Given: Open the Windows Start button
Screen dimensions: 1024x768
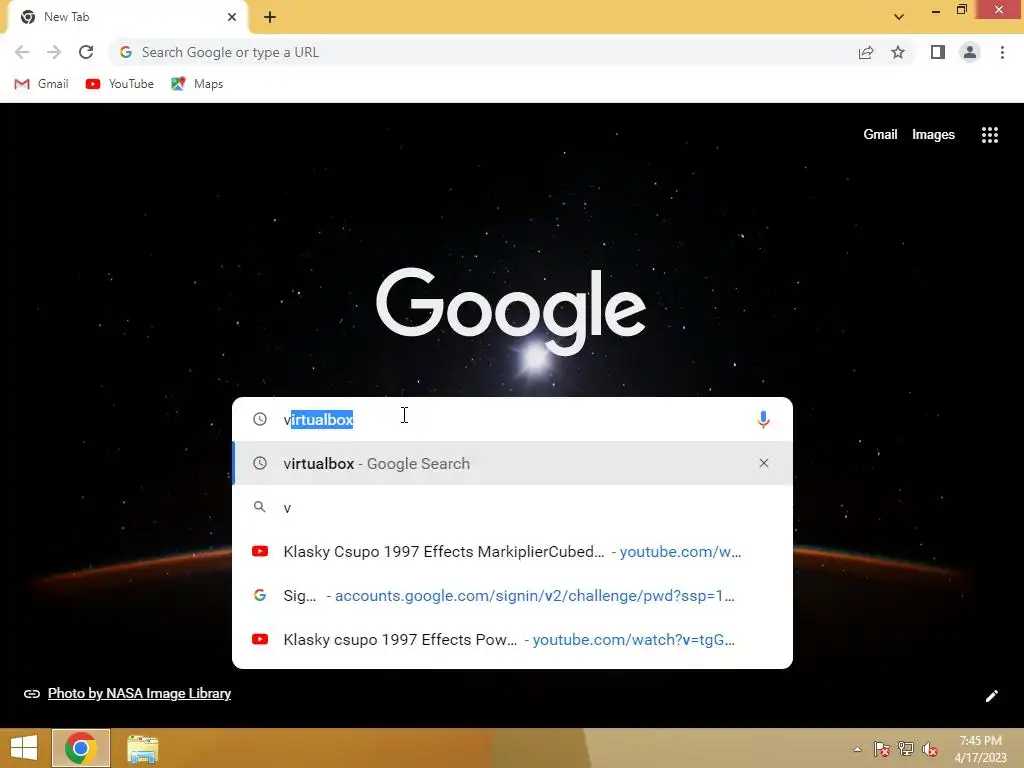Looking at the screenshot, I should [x=24, y=748].
